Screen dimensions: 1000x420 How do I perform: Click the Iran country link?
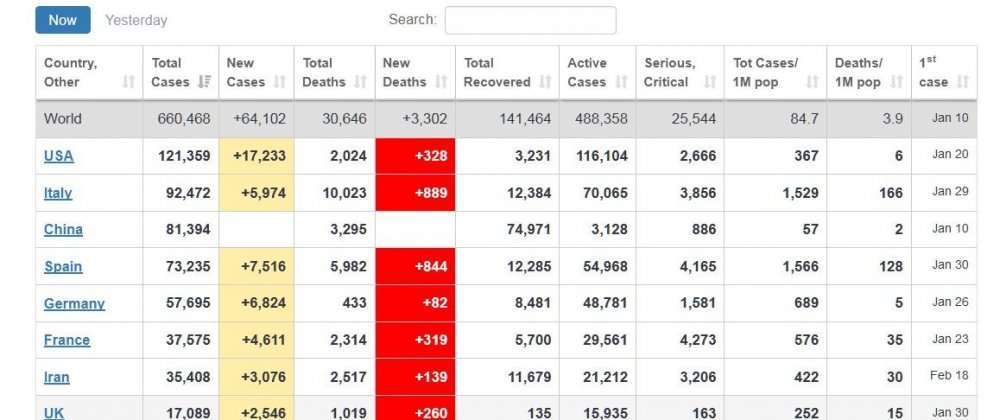click(x=57, y=377)
